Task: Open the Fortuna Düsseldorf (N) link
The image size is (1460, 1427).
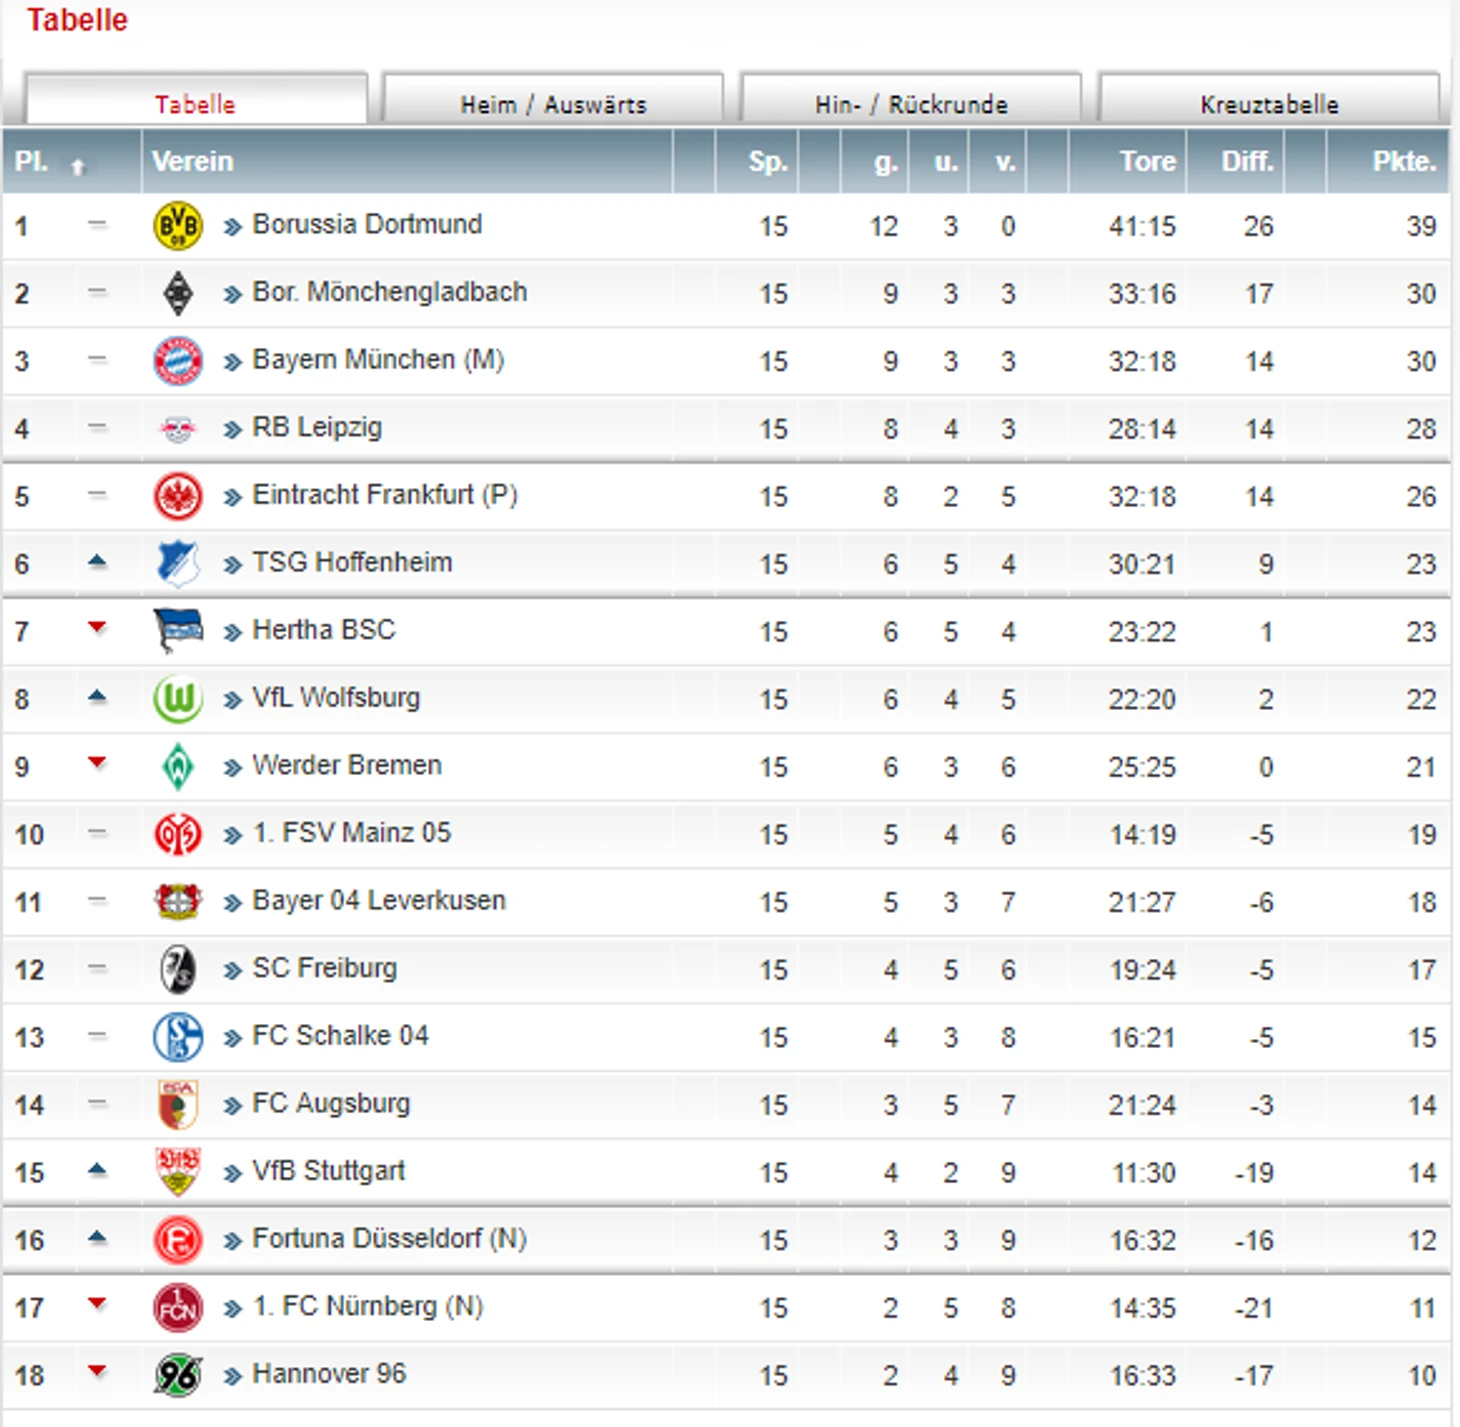Action: pyautogui.click(x=390, y=1239)
